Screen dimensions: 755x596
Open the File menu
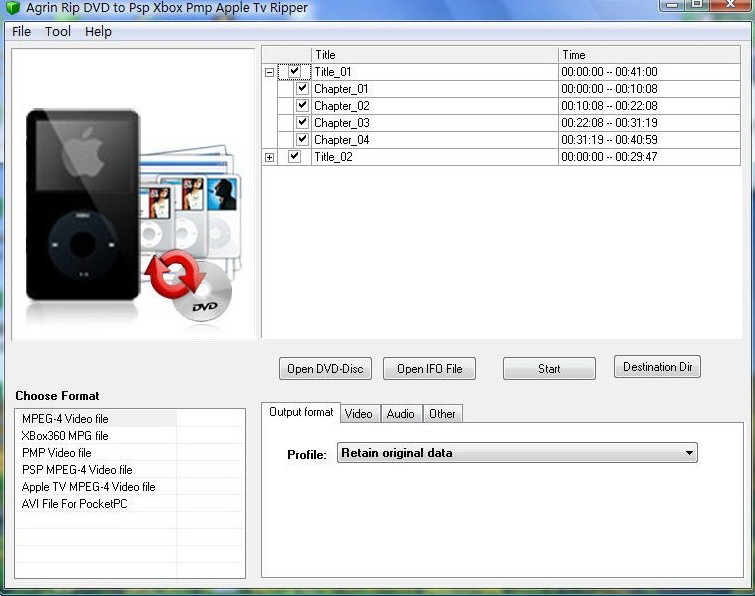tap(21, 31)
